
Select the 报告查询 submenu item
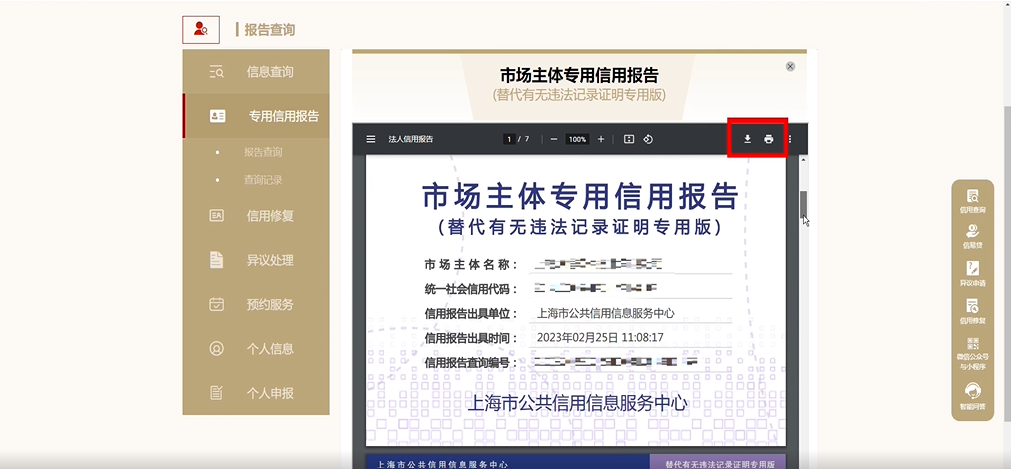pyautogui.click(x=263, y=152)
